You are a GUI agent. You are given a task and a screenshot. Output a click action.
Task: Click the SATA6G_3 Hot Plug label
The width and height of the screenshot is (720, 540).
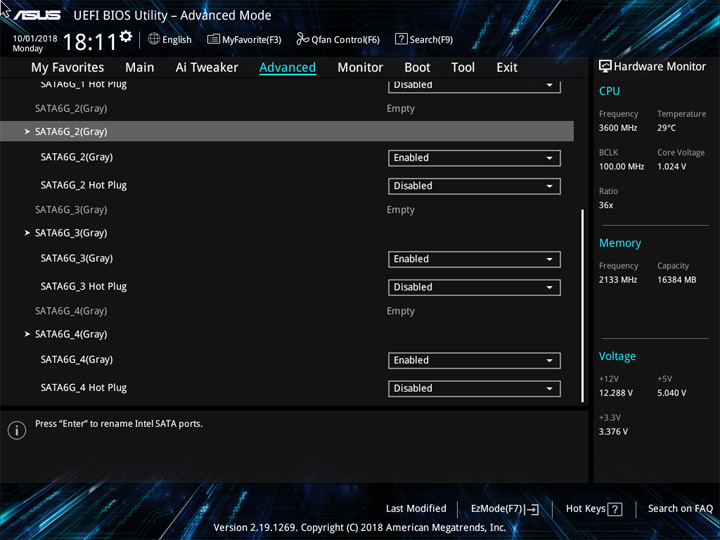tap(84, 287)
